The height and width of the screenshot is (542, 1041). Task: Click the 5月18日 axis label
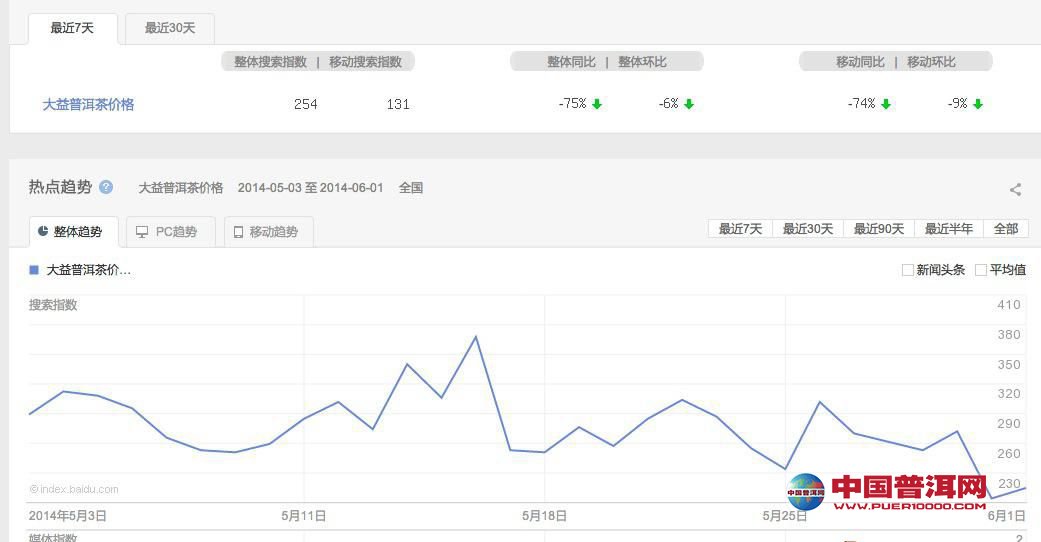click(544, 516)
